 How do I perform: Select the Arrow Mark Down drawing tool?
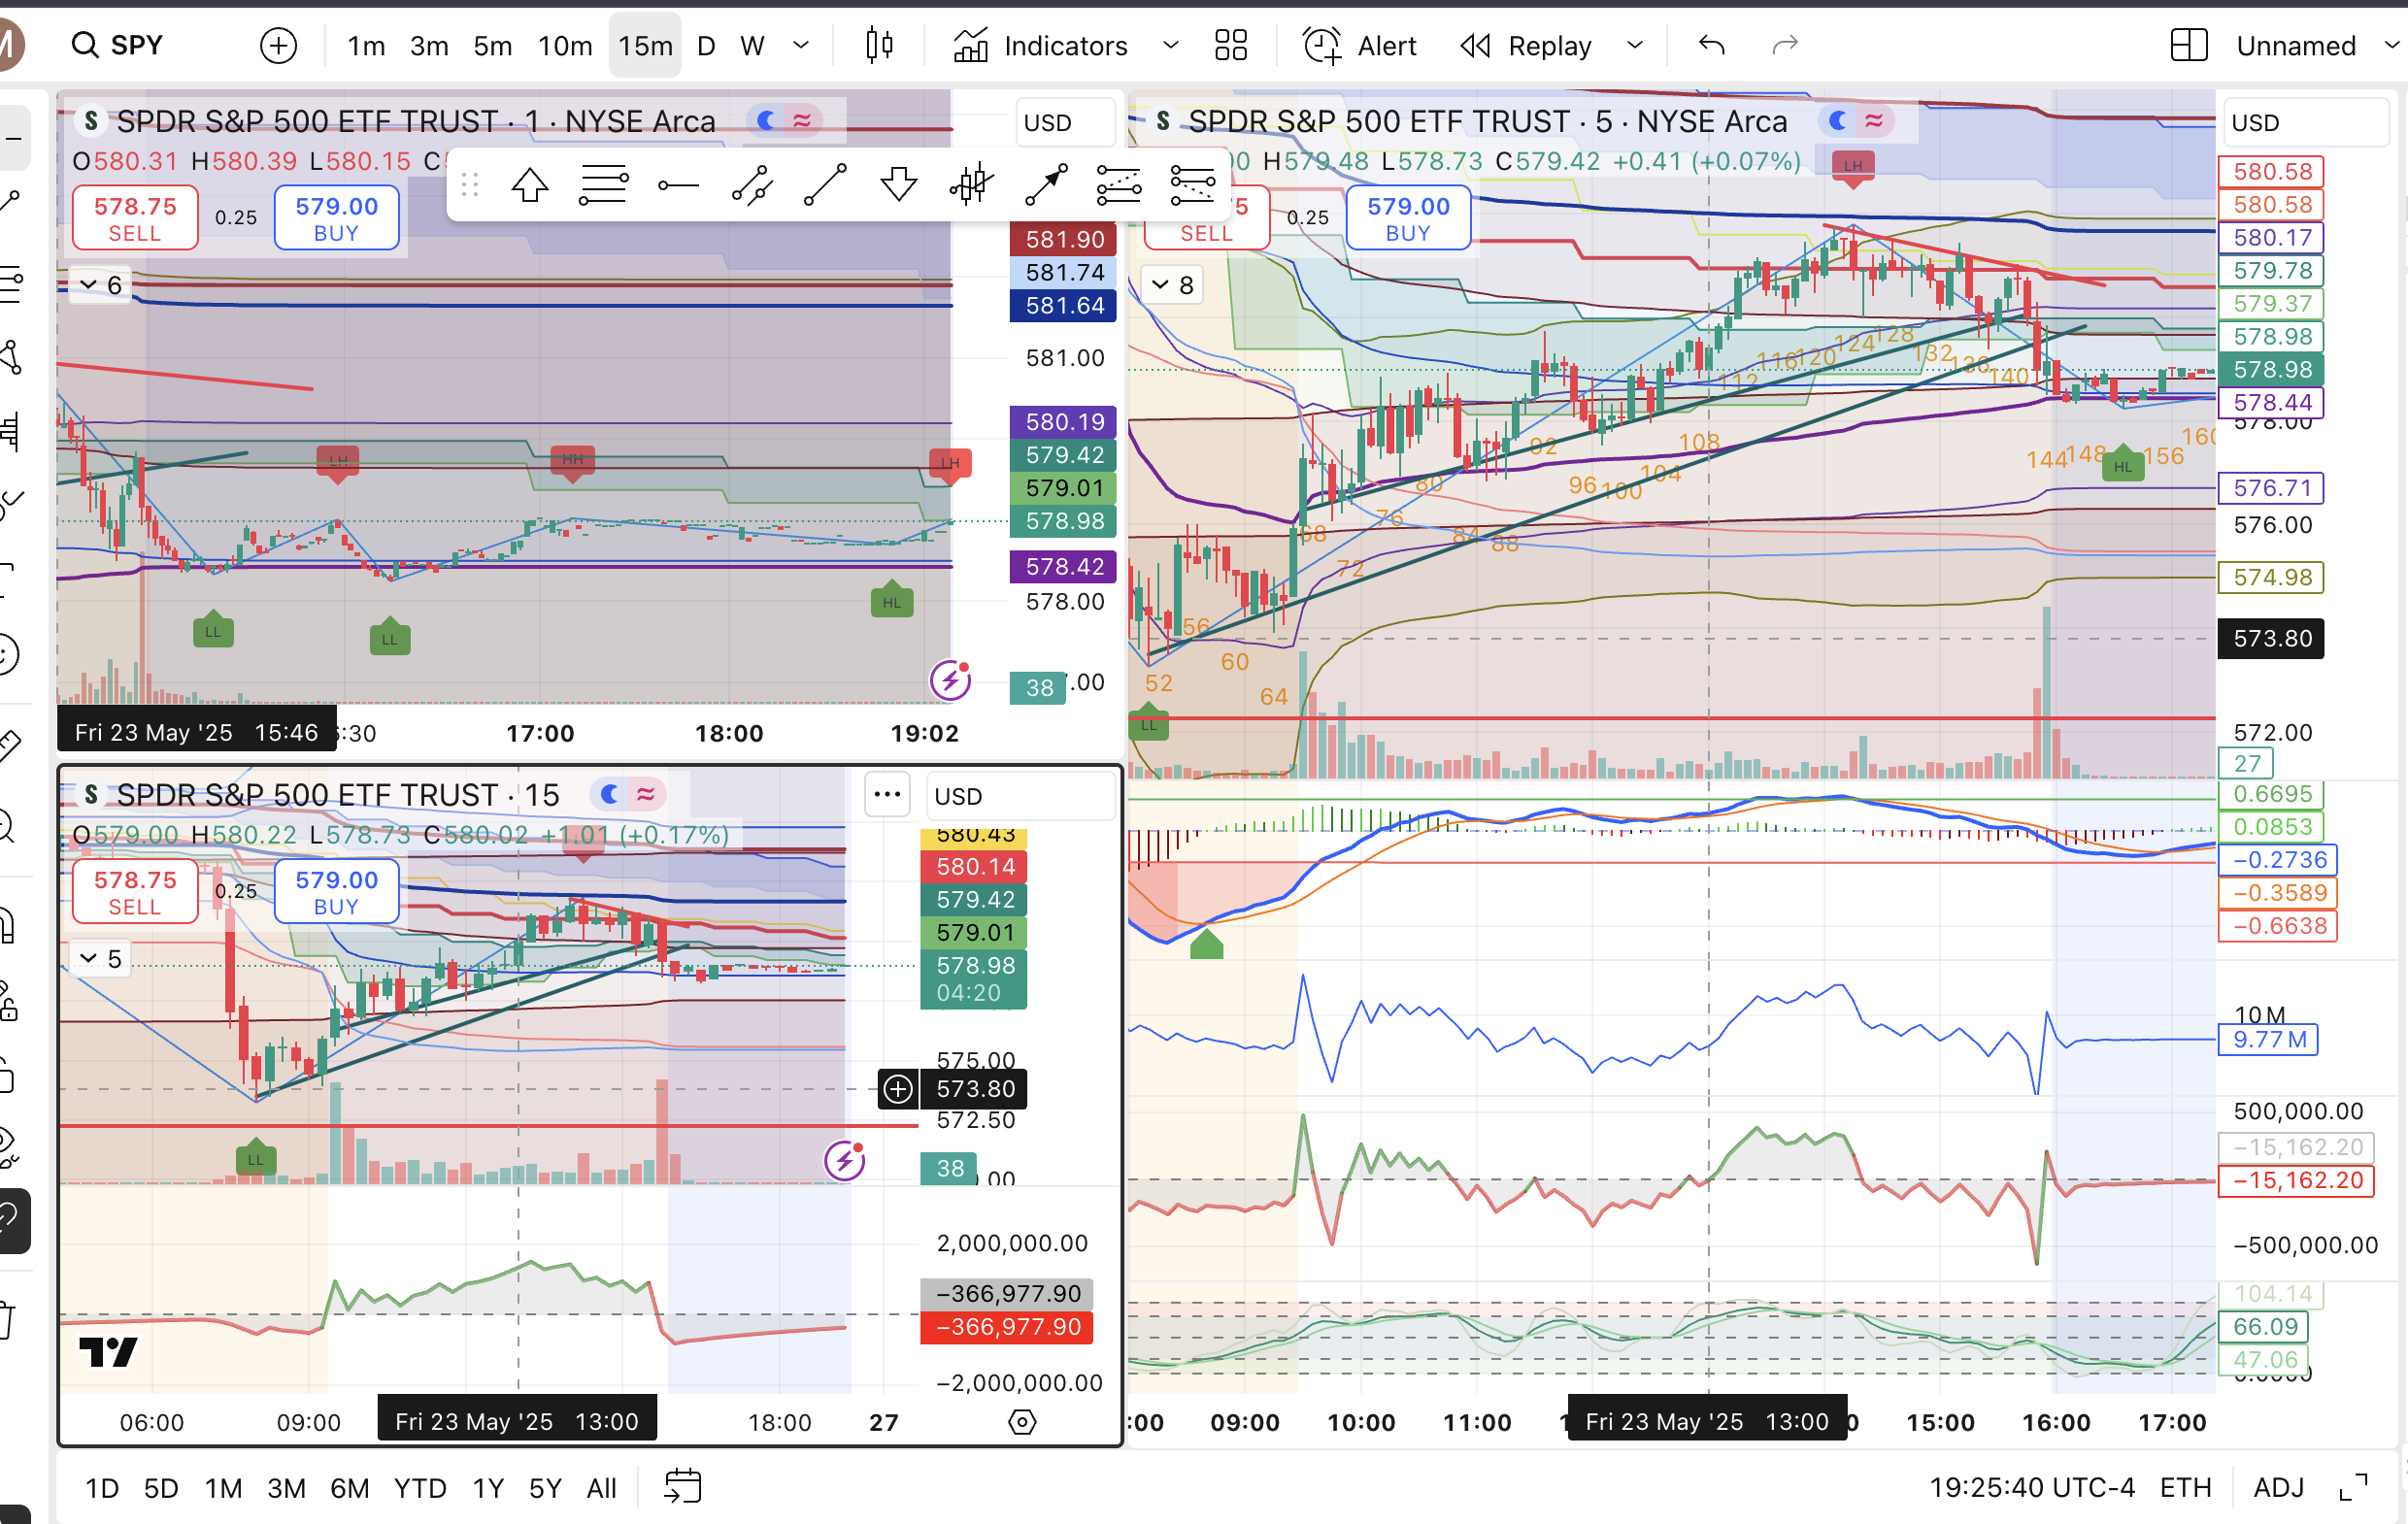pyautogui.click(x=898, y=185)
